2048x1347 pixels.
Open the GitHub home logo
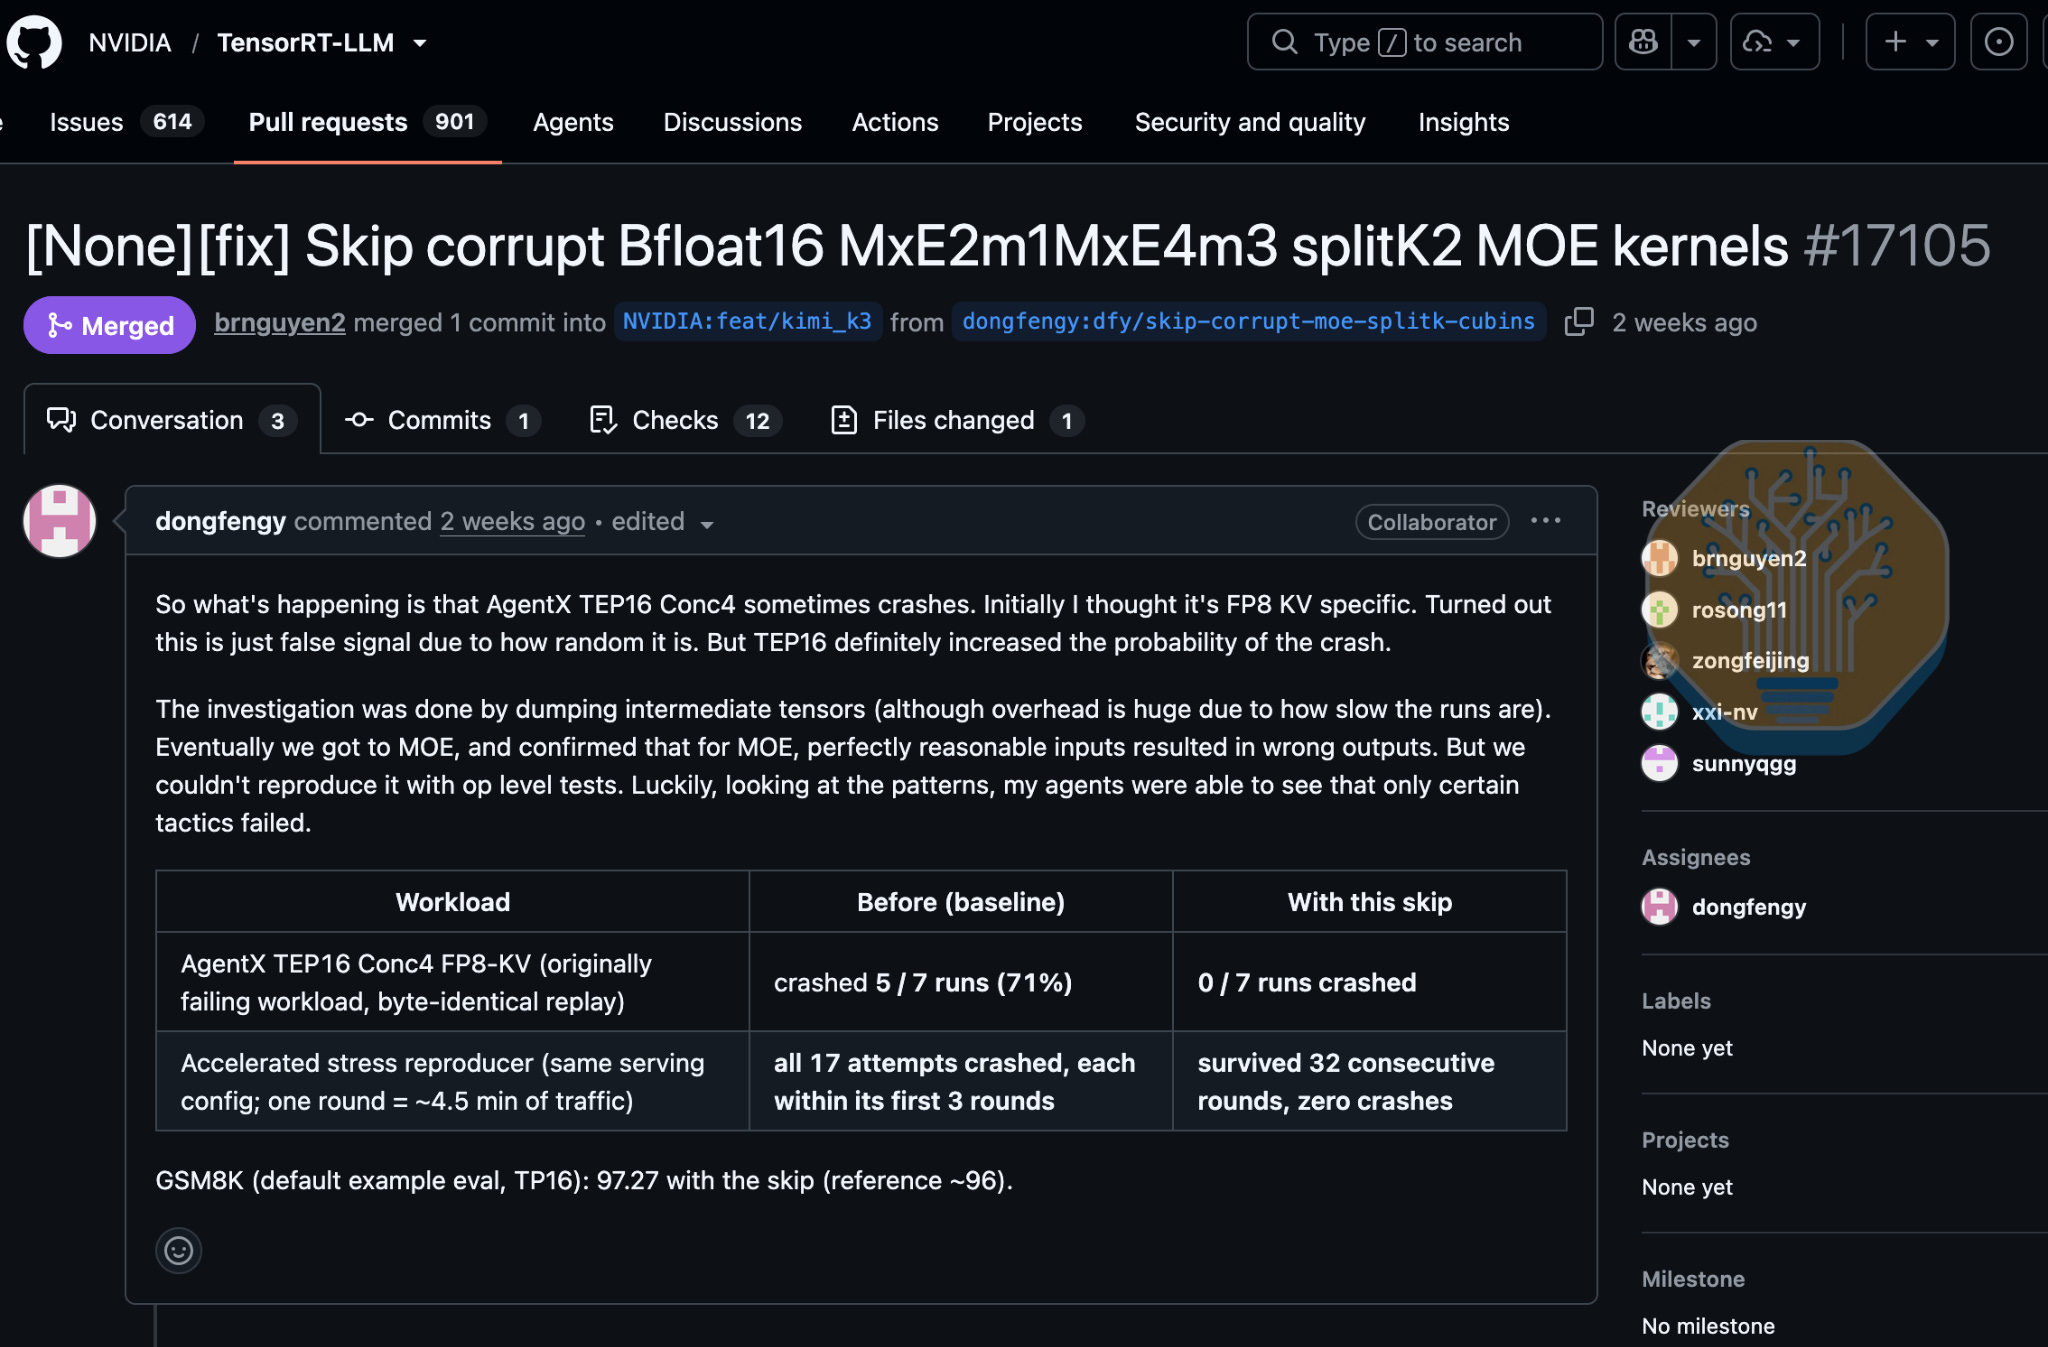click(x=34, y=42)
